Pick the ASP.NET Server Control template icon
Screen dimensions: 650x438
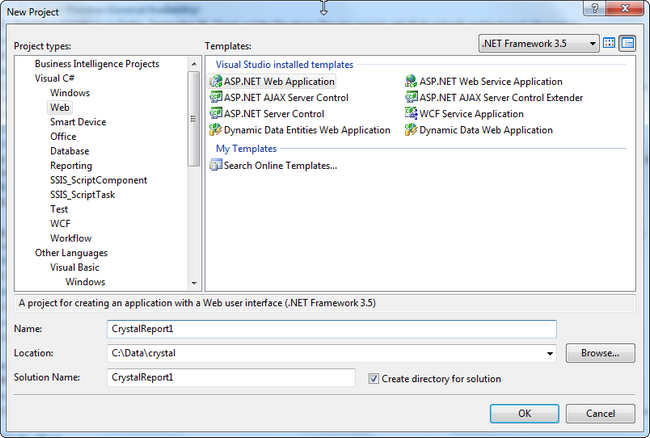tap(216, 114)
